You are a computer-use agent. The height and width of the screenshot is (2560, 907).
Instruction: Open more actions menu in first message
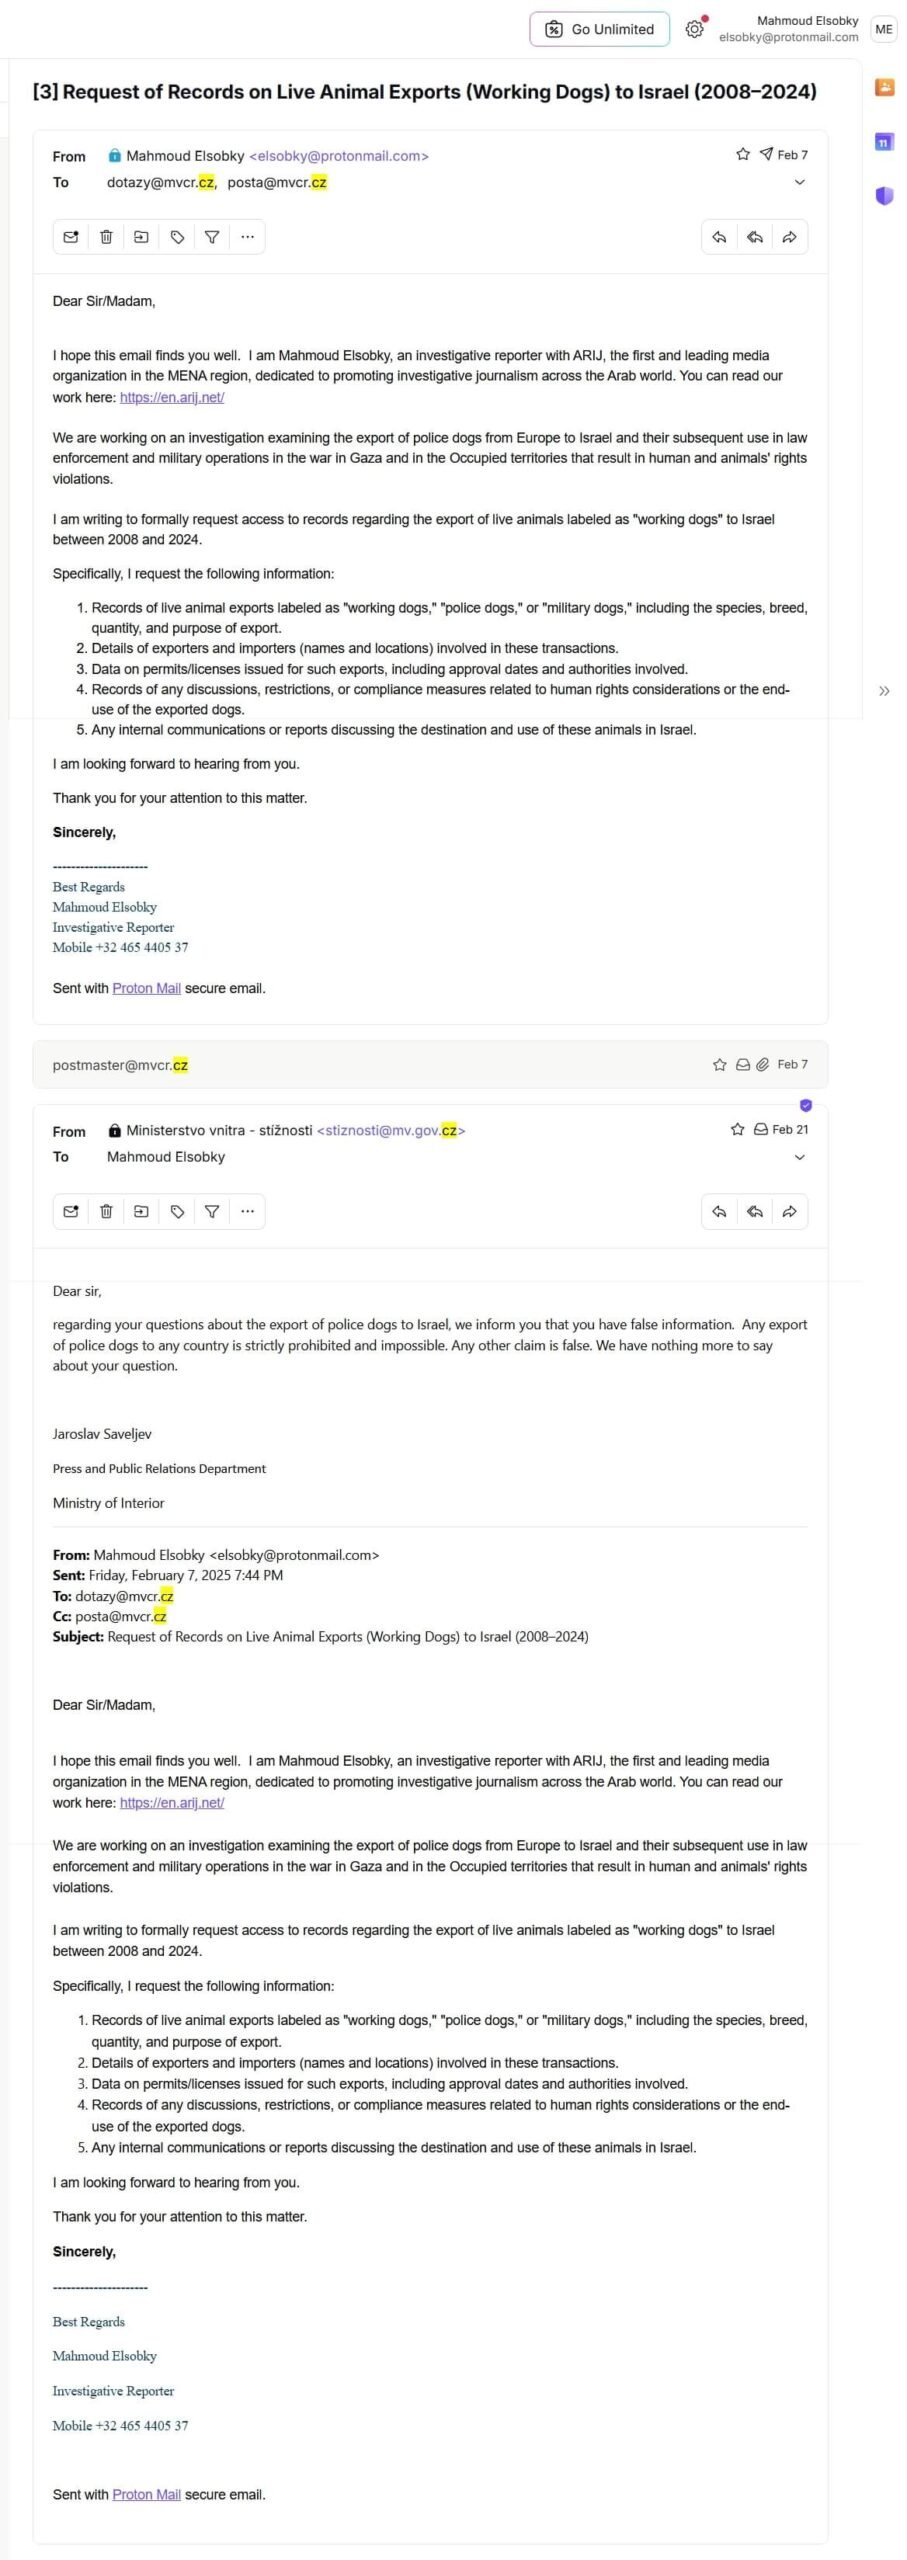247,237
